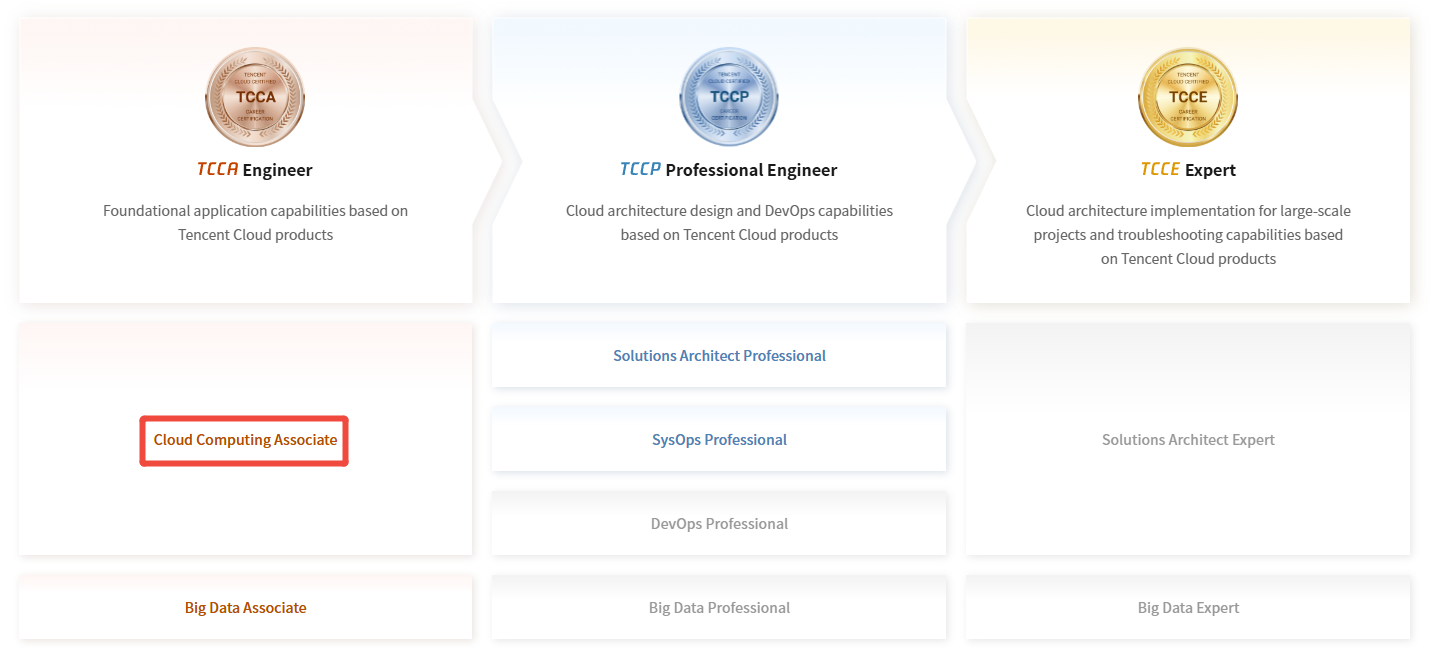Viewport: 1433px width, 660px height.
Task: Open the Big Data Associate certification
Action: point(245,608)
